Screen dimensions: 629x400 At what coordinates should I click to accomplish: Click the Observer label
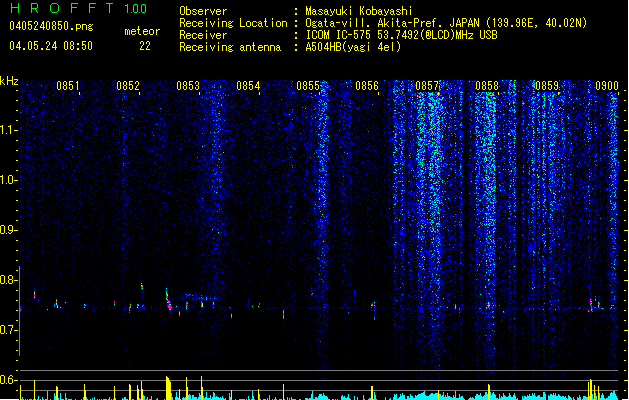(203, 11)
